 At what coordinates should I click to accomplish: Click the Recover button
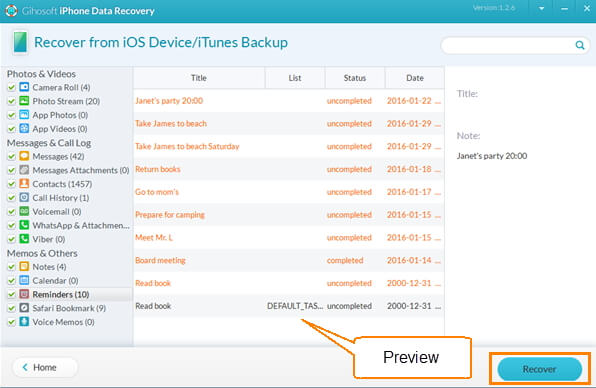[x=539, y=369]
